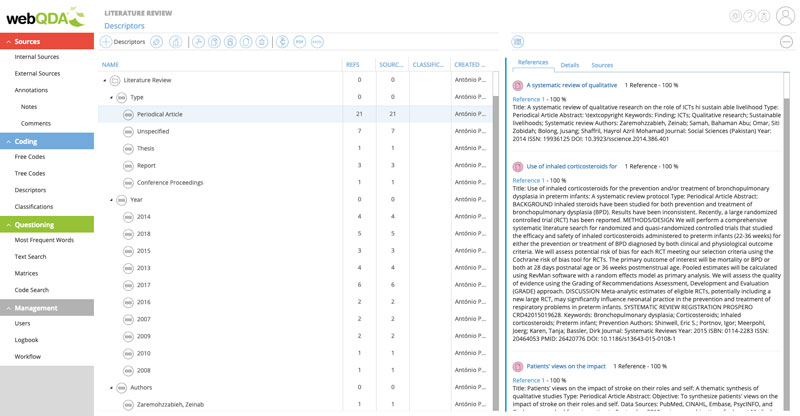This screenshot has width=800, height=416.
Task: Select the Periodical Article row
Action: click(x=295, y=114)
